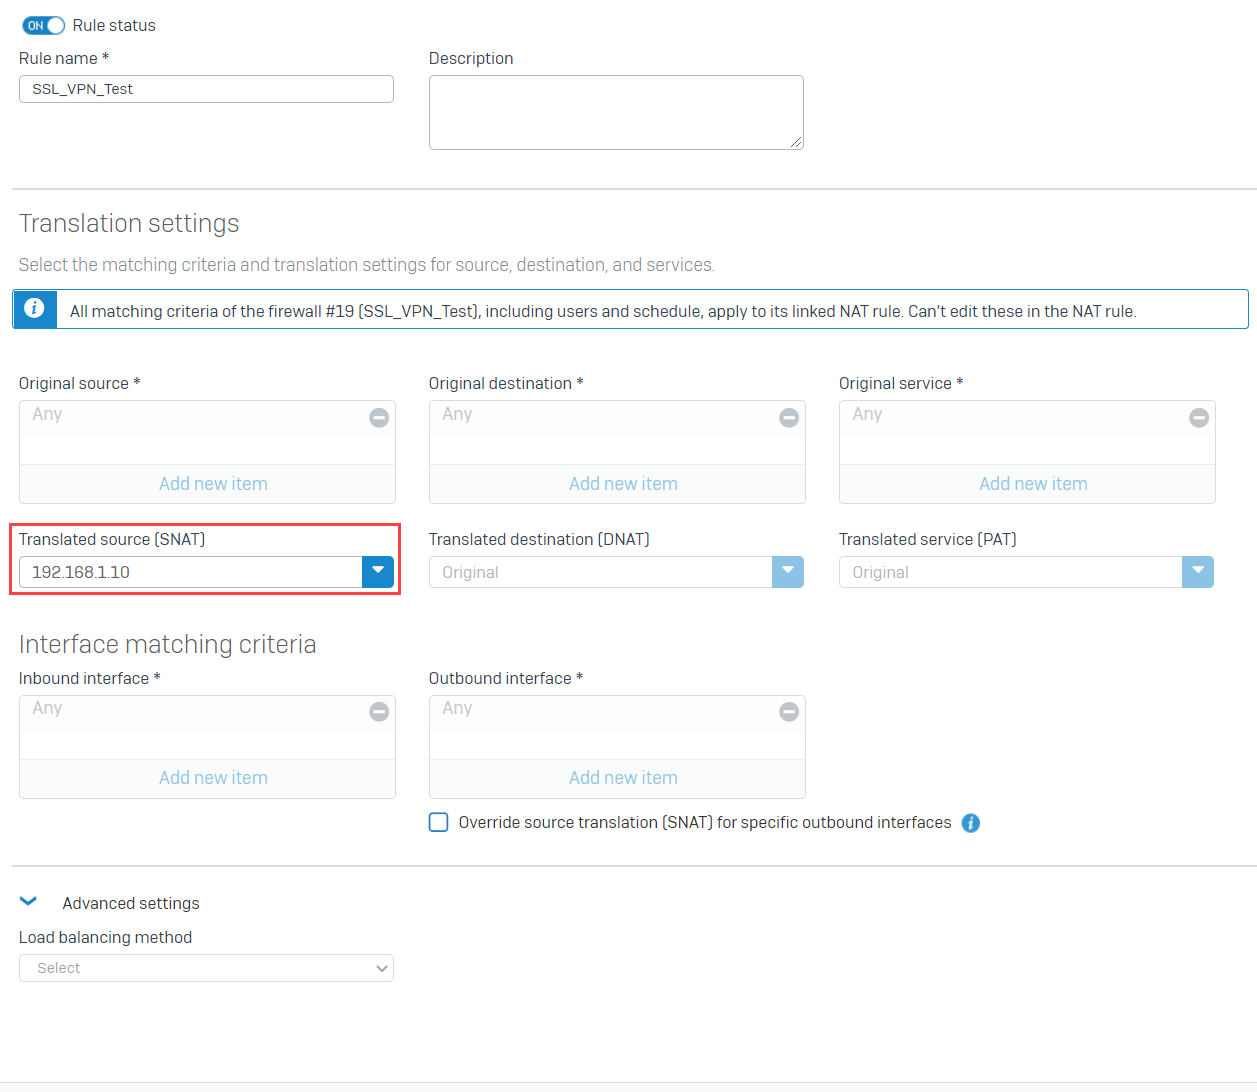This screenshot has height=1092, width=1257.
Task: Click the Rule name field showing SSL_VPN_Test
Action: pos(206,89)
